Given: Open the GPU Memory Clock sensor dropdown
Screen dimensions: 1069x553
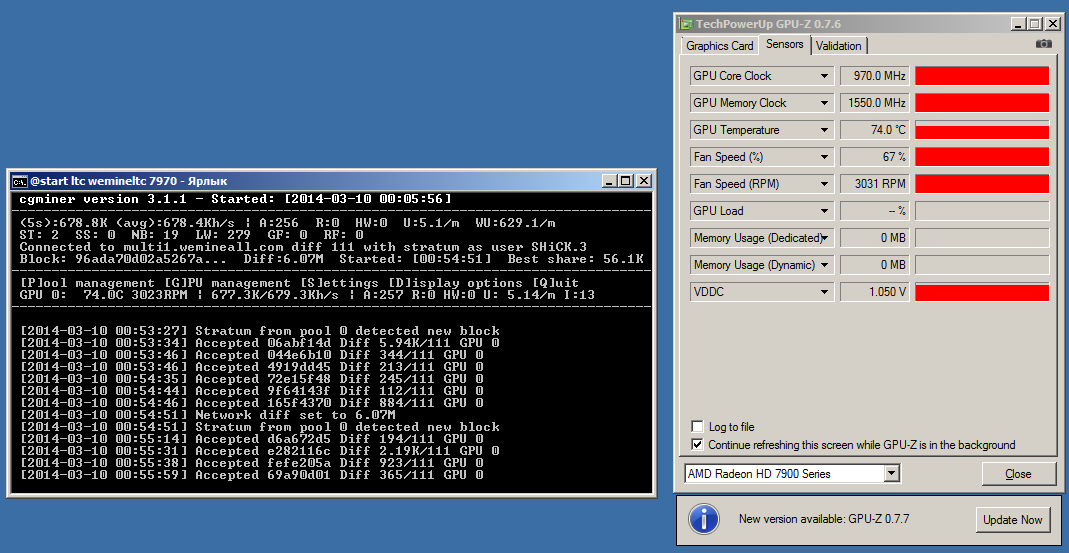Looking at the screenshot, I should click(x=824, y=103).
